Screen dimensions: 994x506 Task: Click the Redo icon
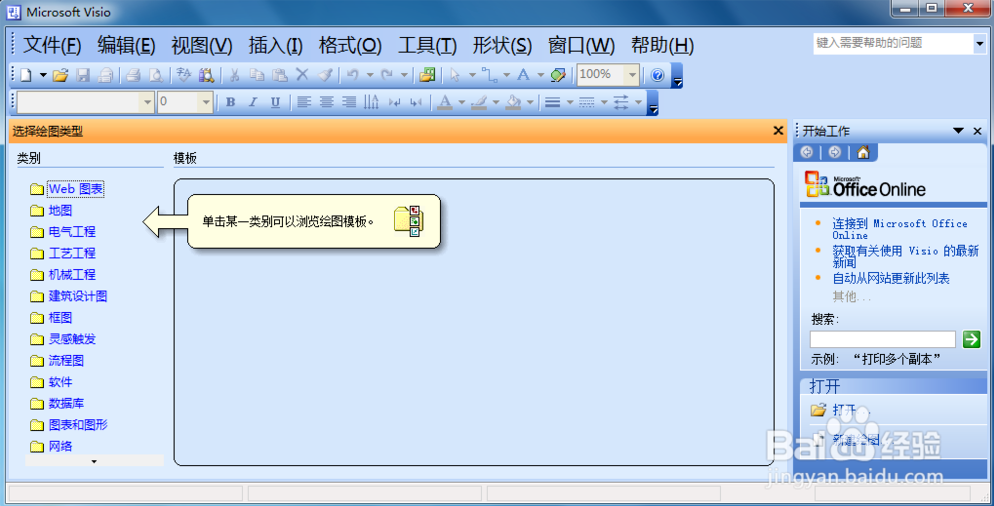coord(387,75)
